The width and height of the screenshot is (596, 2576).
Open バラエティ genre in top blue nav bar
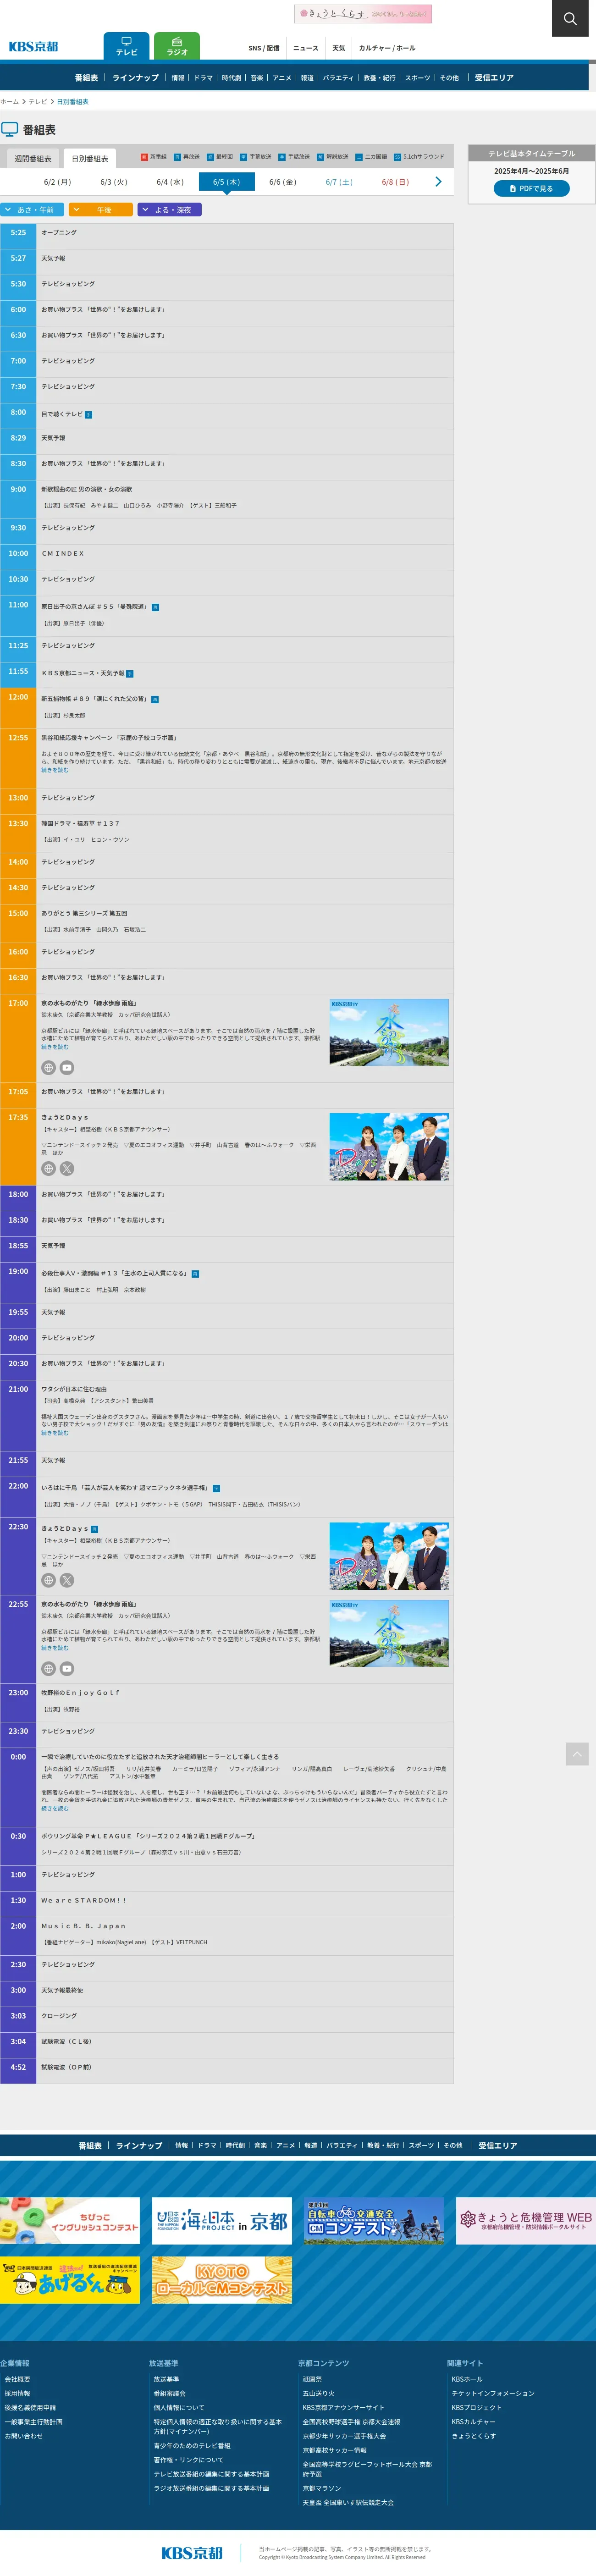pyautogui.click(x=338, y=78)
